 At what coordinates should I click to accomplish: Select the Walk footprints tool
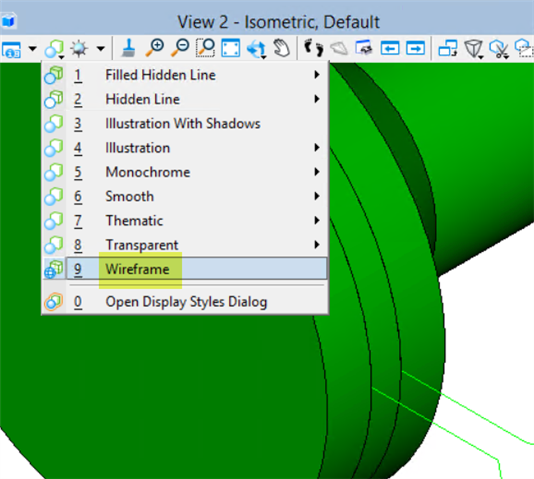tap(314, 48)
